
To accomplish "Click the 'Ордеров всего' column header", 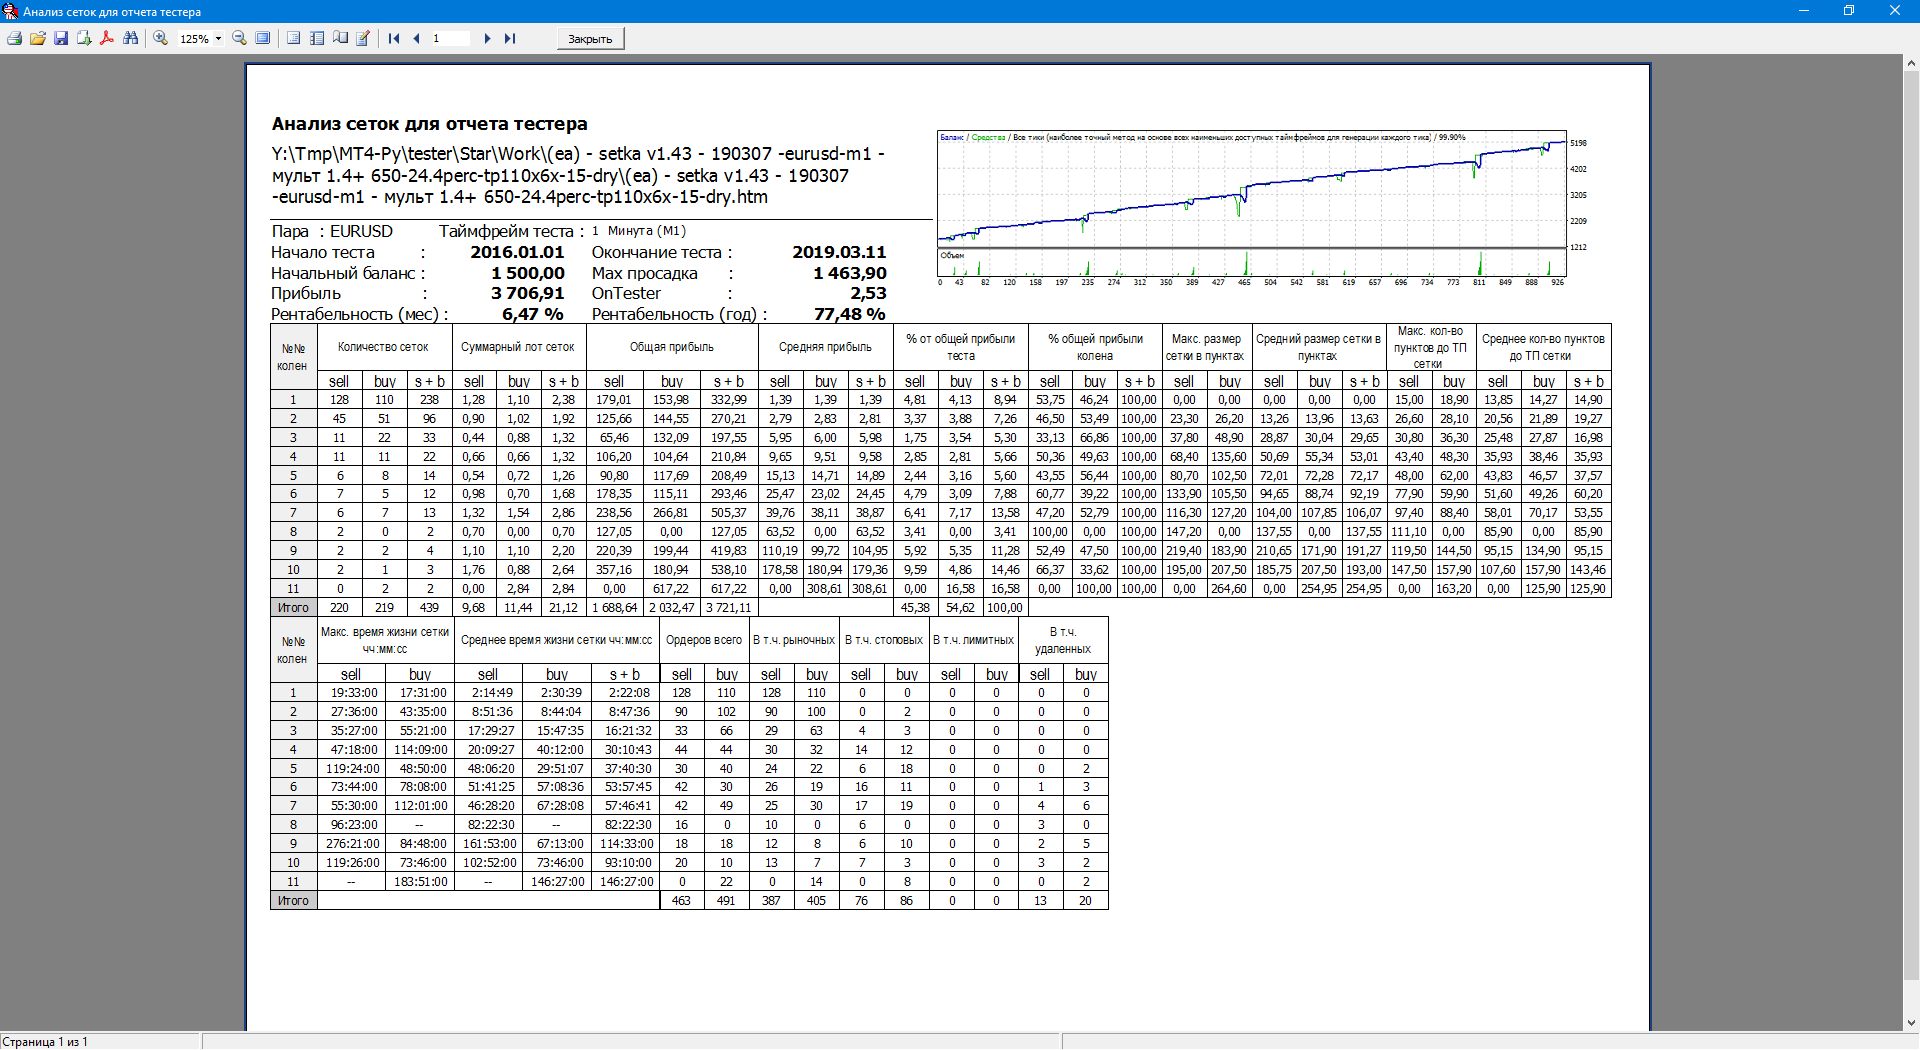I will click(x=704, y=640).
